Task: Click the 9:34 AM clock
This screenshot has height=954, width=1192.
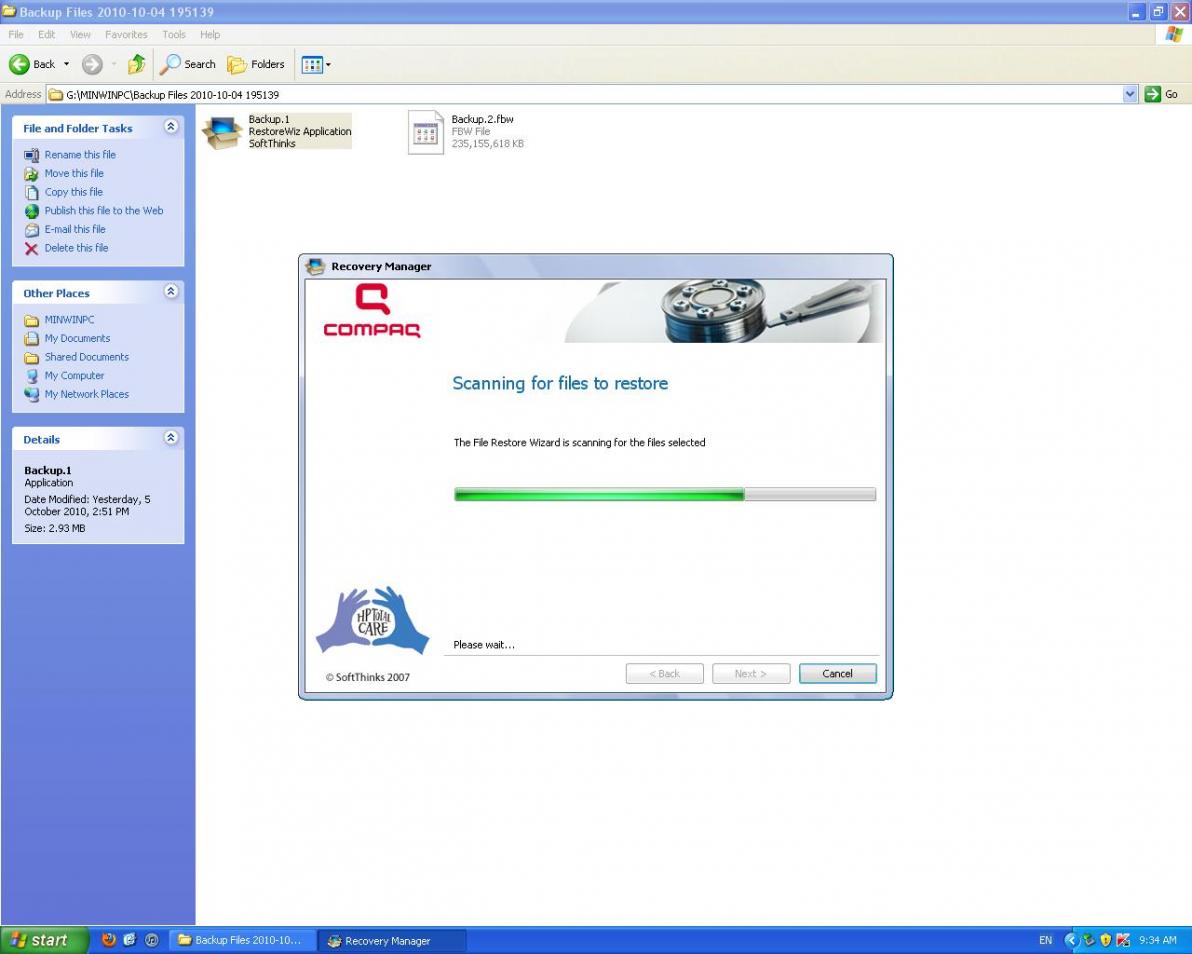Action: click(1157, 940)
